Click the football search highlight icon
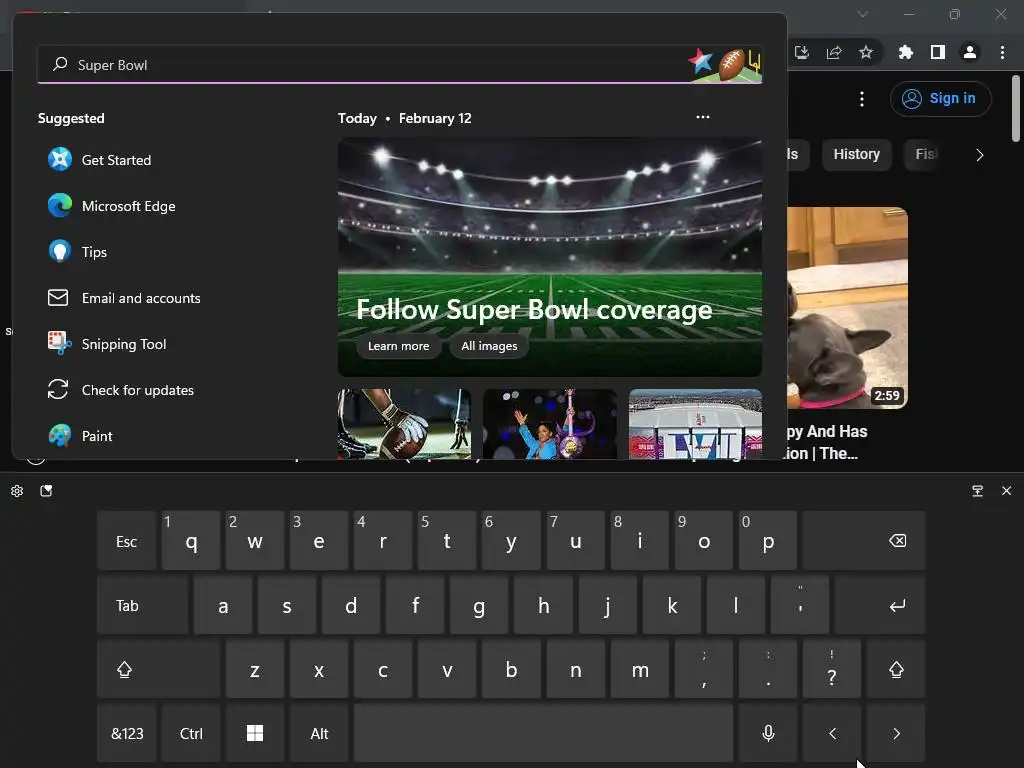Image resolution: width=1024 pixels, height=768 pixels. pyautogui.click(x=731, y=64)
